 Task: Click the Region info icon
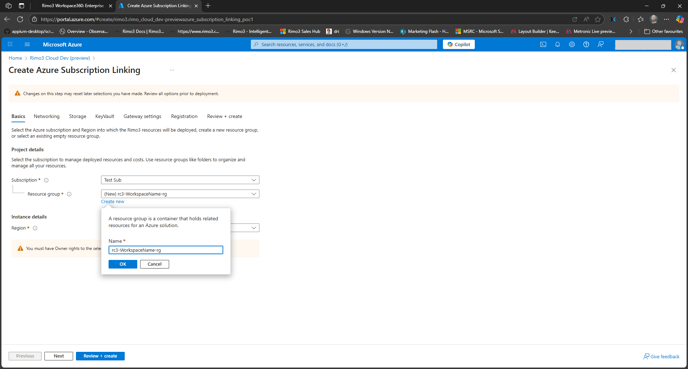pos(35,228)
